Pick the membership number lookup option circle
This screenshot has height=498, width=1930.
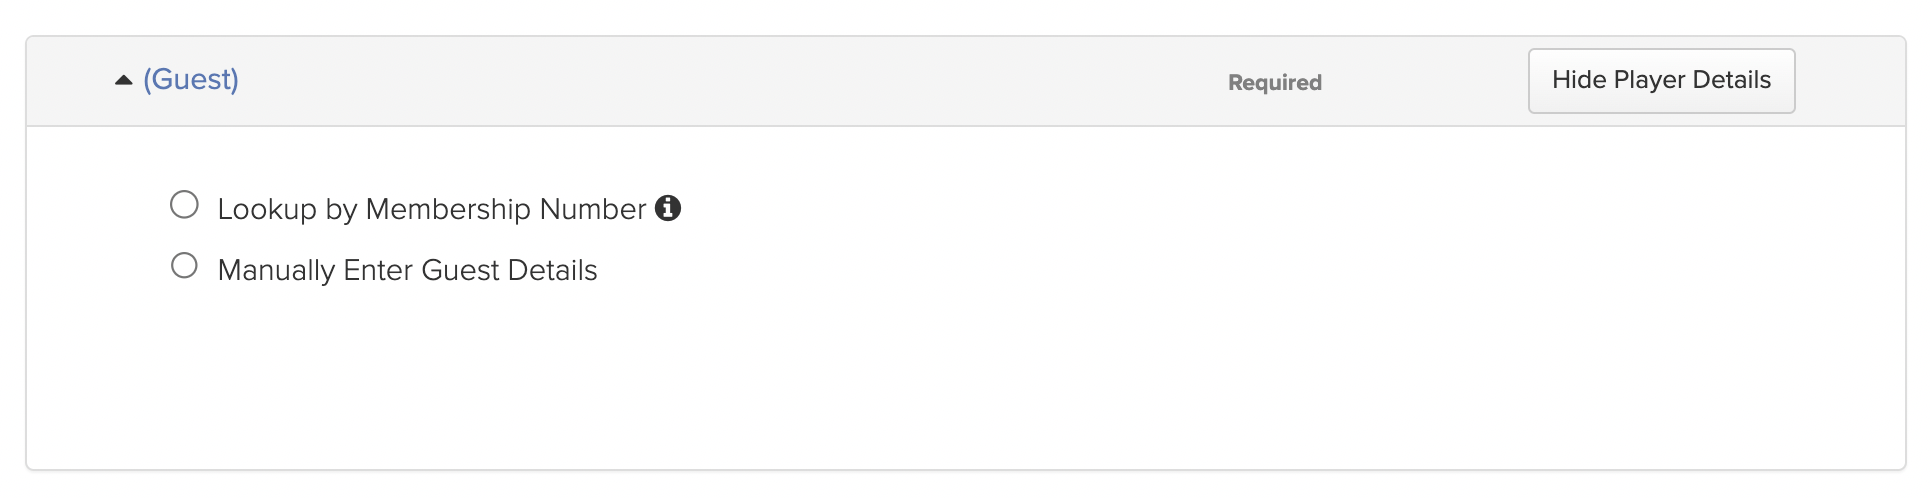pos(184,205)
